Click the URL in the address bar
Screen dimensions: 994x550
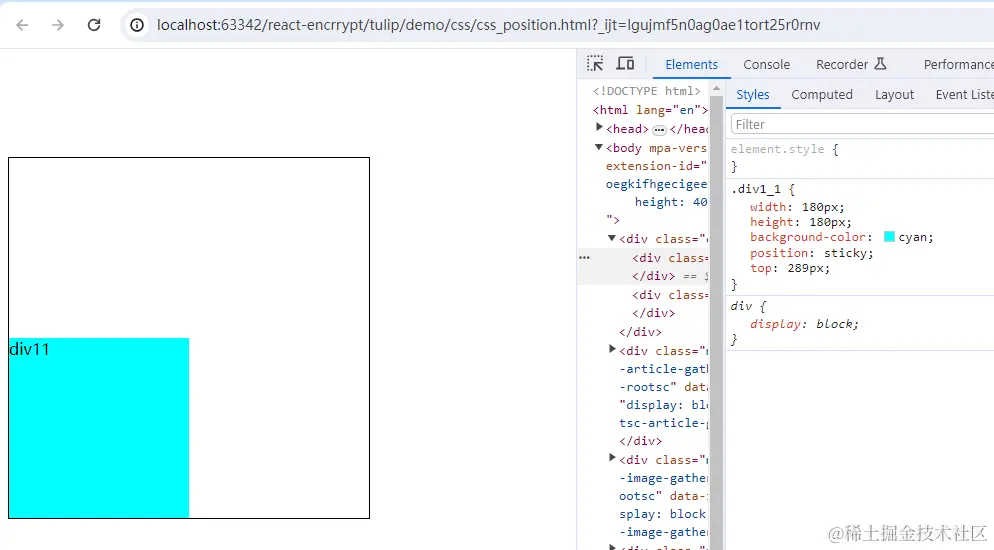[488, 25]
